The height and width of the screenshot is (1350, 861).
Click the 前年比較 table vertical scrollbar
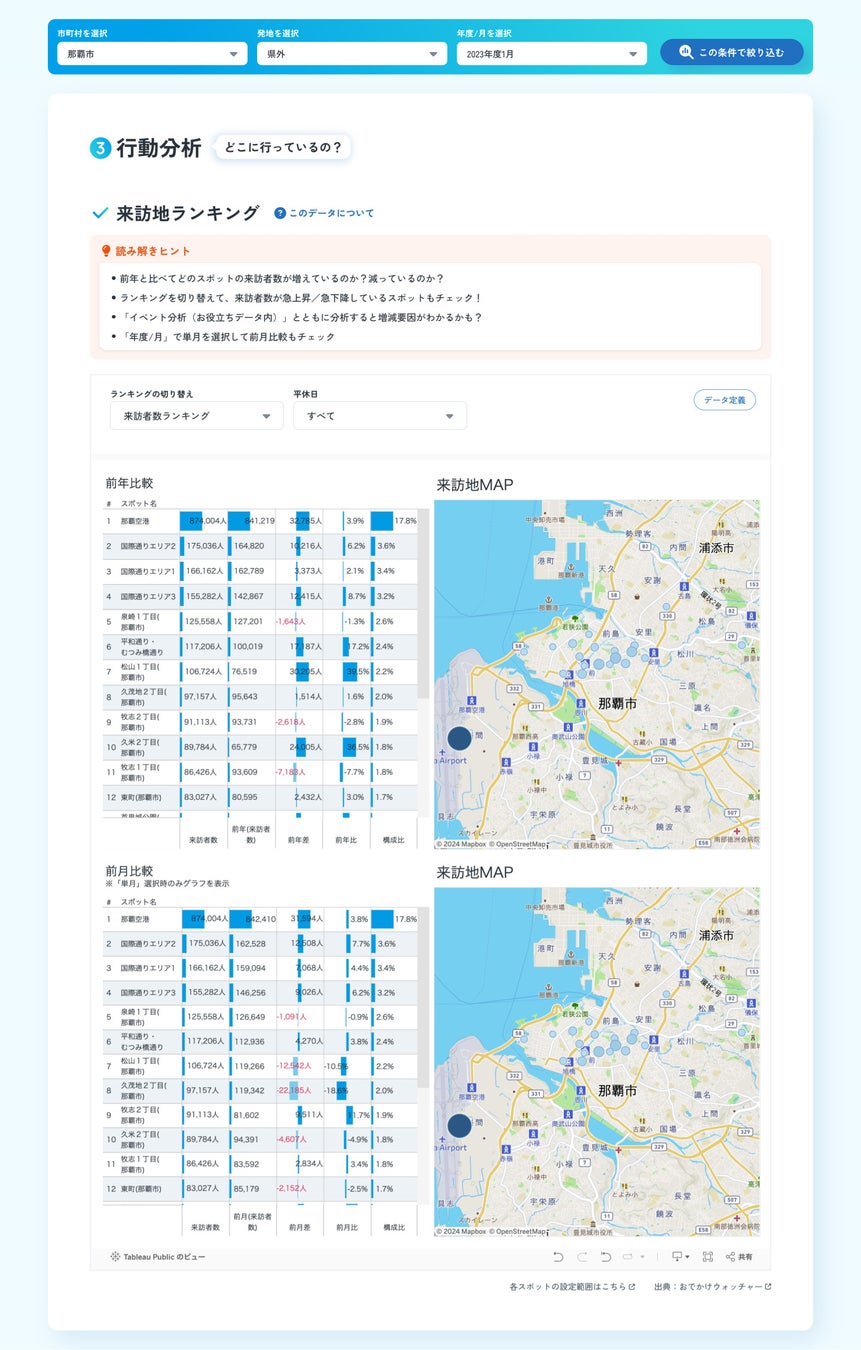click(x=424, y=603)
